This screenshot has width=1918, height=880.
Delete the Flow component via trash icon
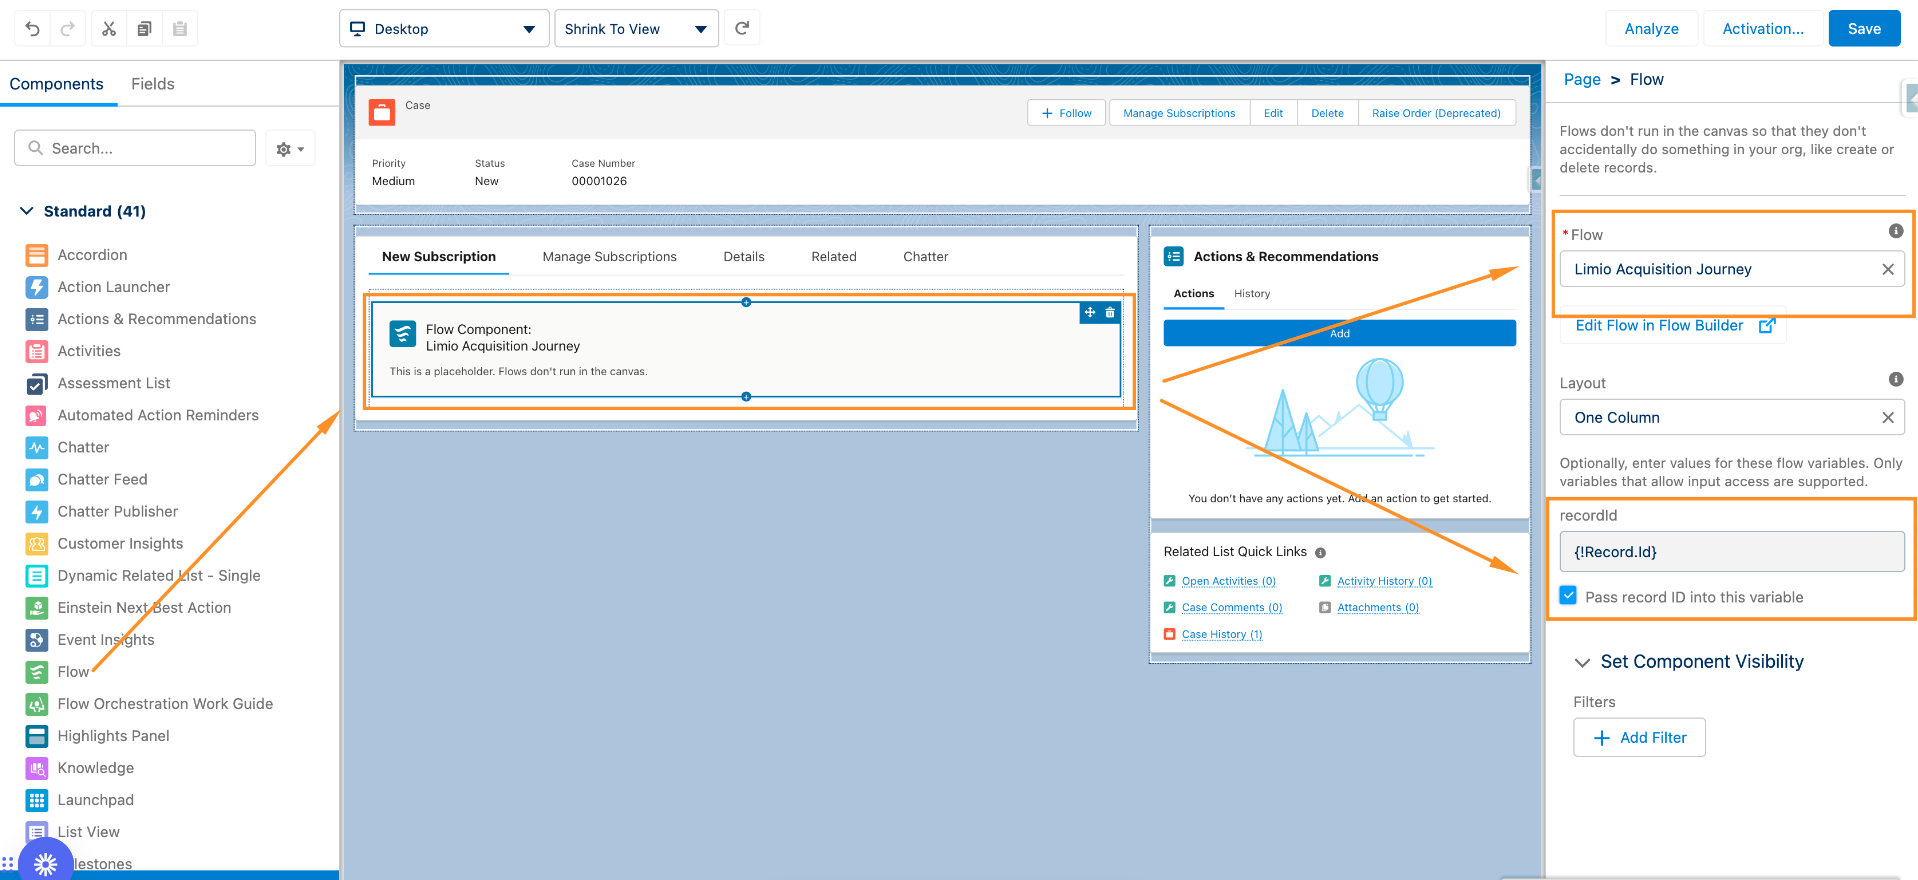[x=1110, y=313]
